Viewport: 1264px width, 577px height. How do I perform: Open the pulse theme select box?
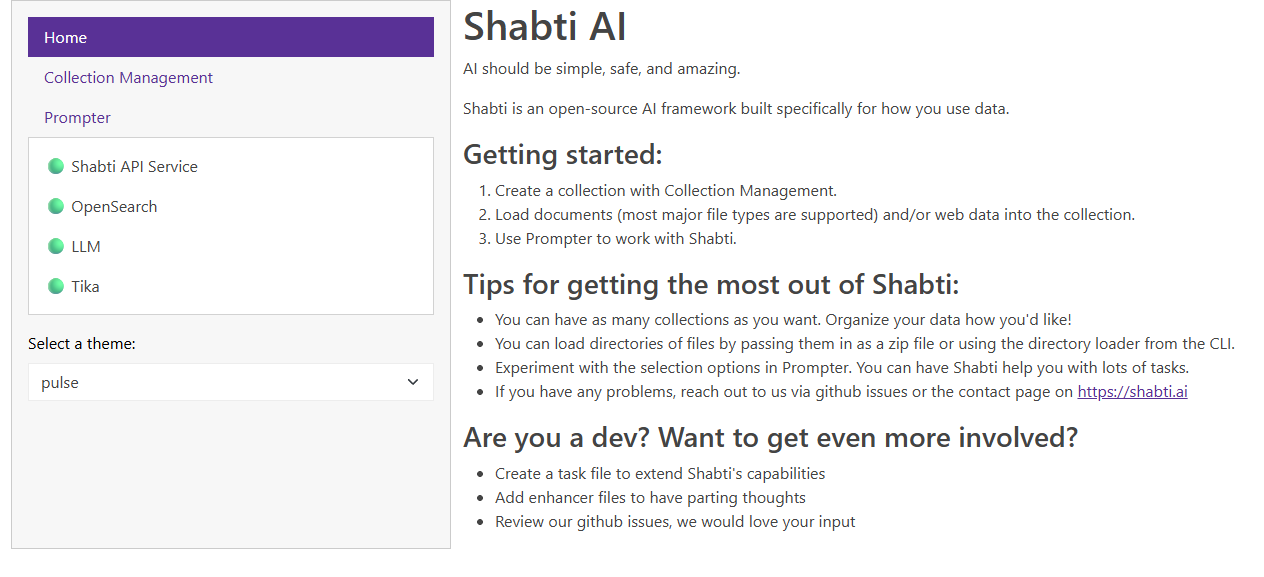[231, 382]
